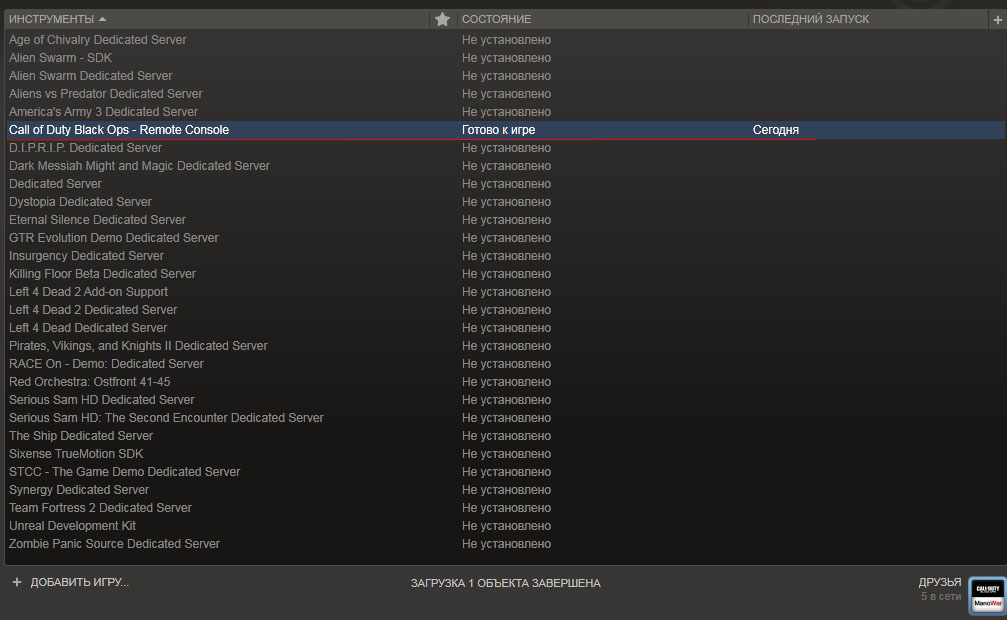Click Сегодня last-launch value
The height and width of the screenshot is (620, 1007).
[x=776, y=130]
